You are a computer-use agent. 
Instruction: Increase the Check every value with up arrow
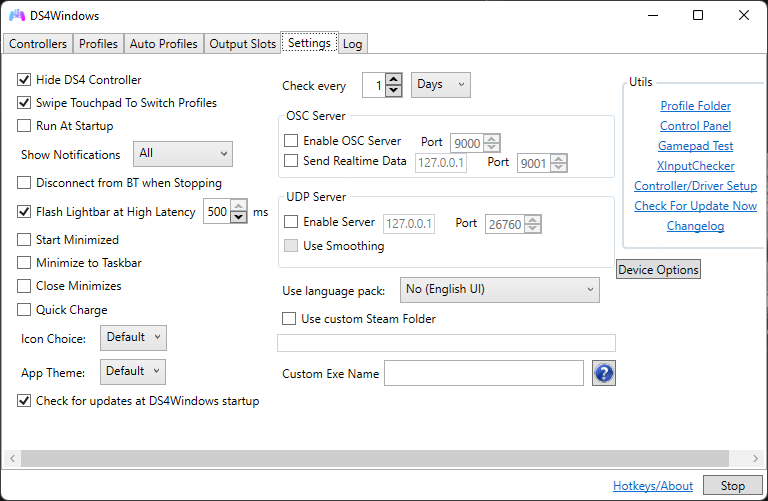(394, 79)
